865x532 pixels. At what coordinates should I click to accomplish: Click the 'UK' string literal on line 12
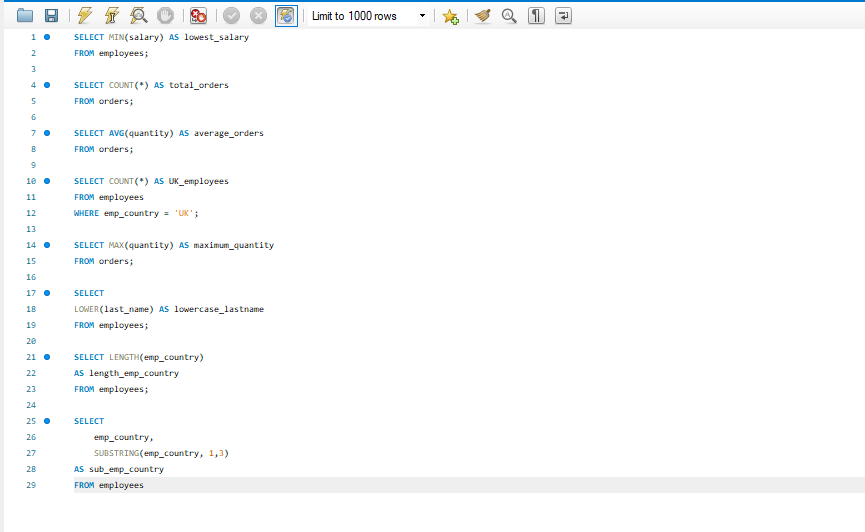pyautogui.click(x=184, y=213)
